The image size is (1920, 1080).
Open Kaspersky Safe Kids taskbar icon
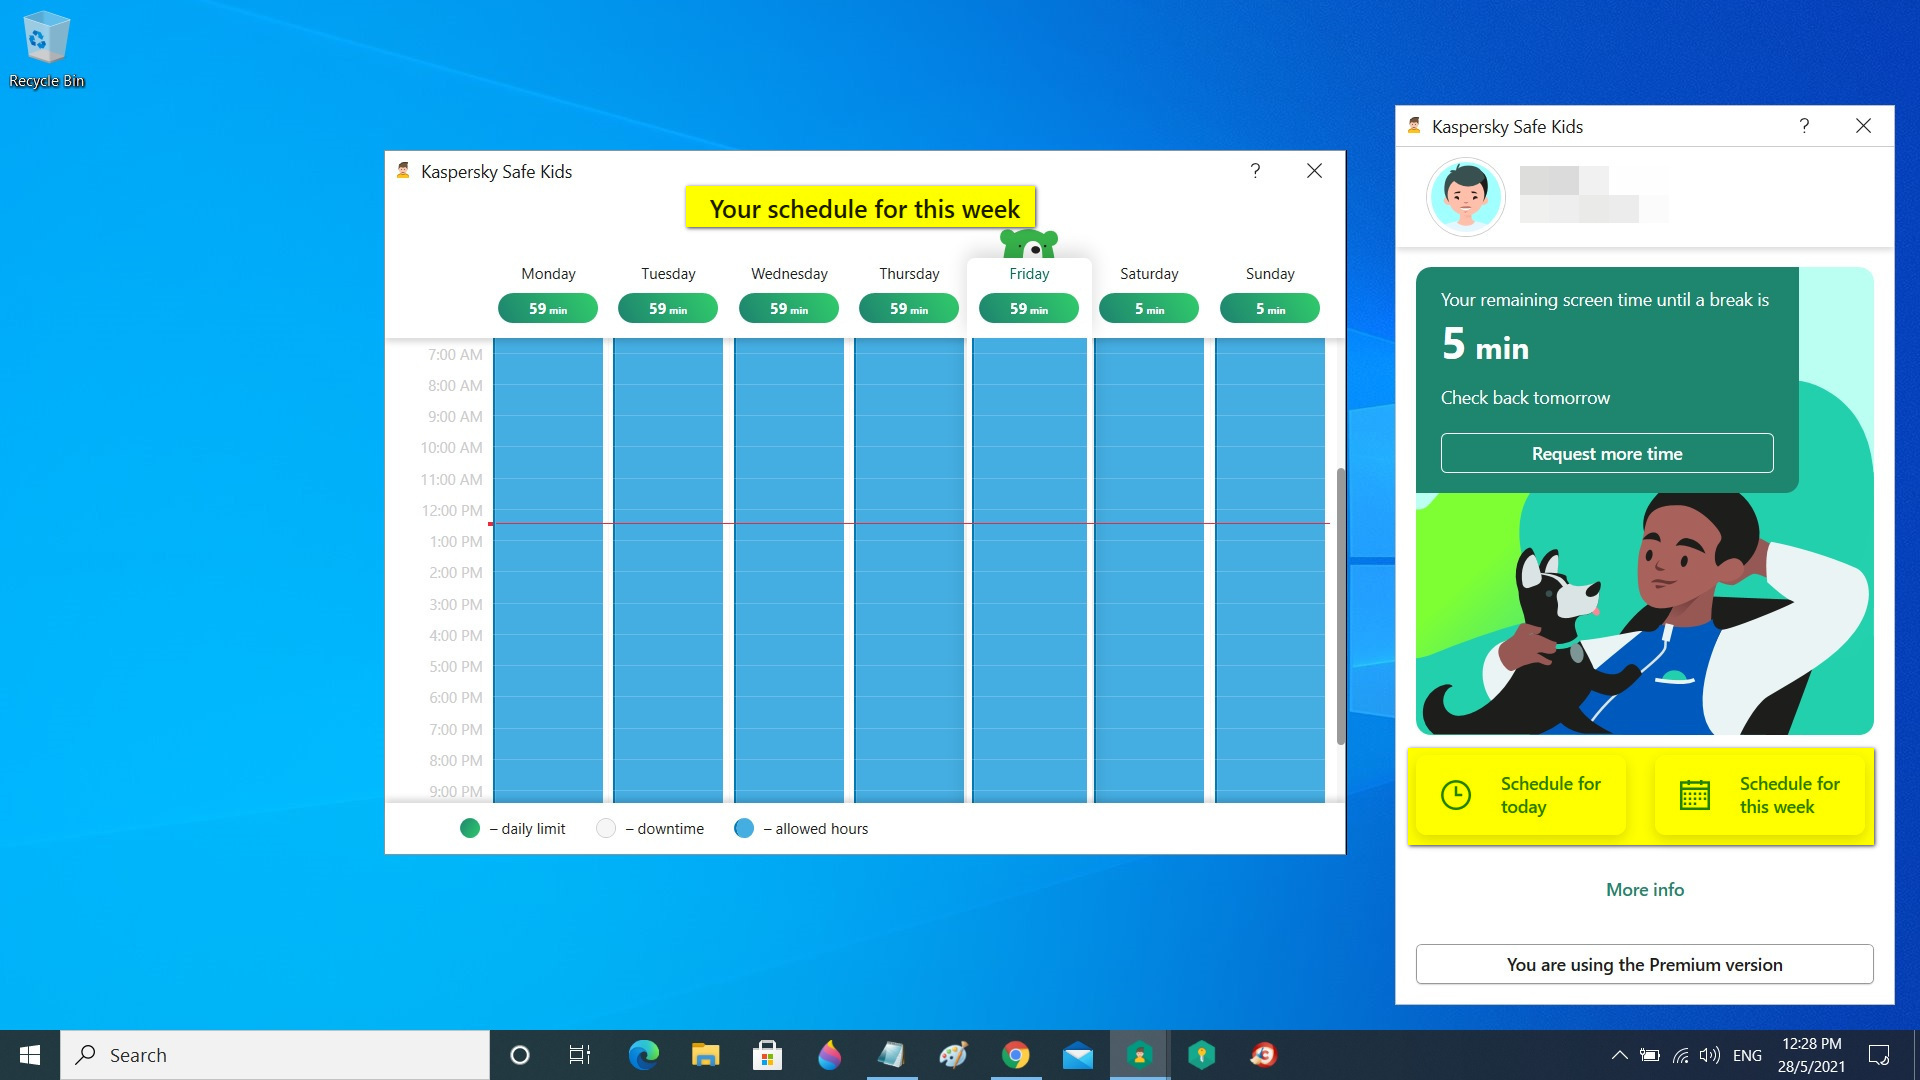pyautogui.click(x=1139, y=1055)
